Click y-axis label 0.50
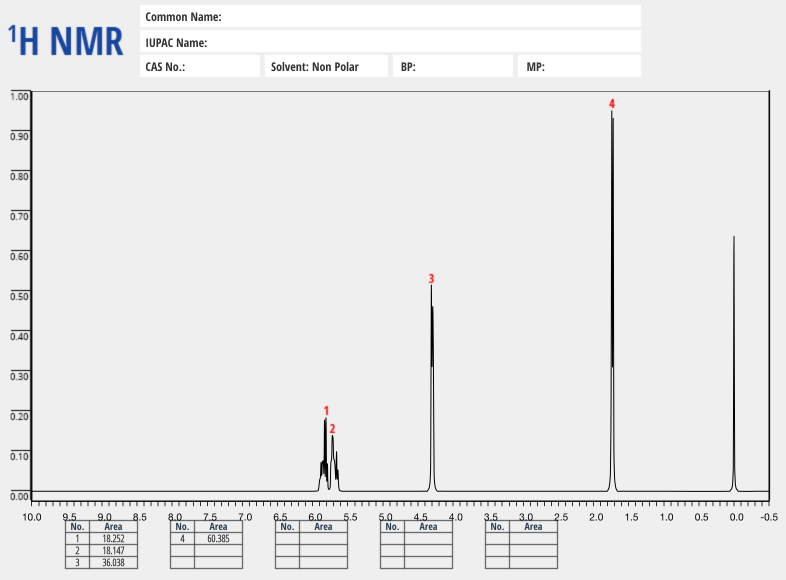786x580 pixels. (20, 296)
